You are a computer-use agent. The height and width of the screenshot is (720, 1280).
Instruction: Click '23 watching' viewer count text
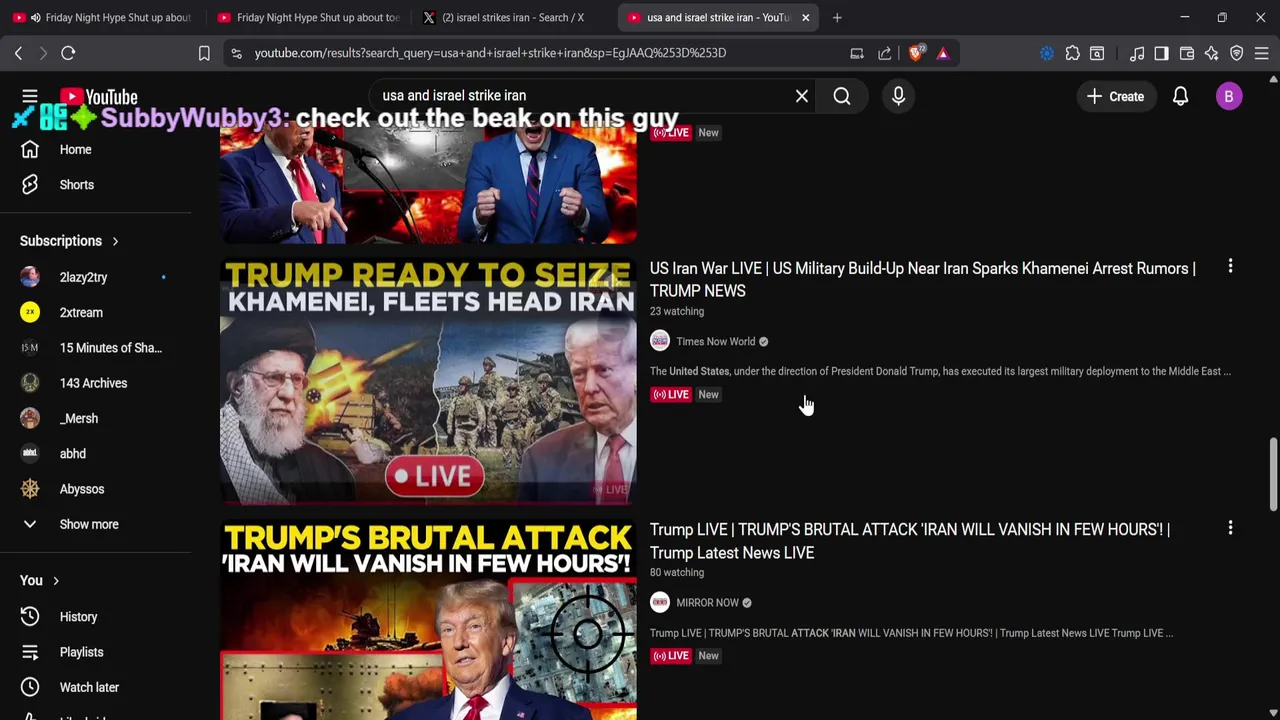(x=677, y=312)
